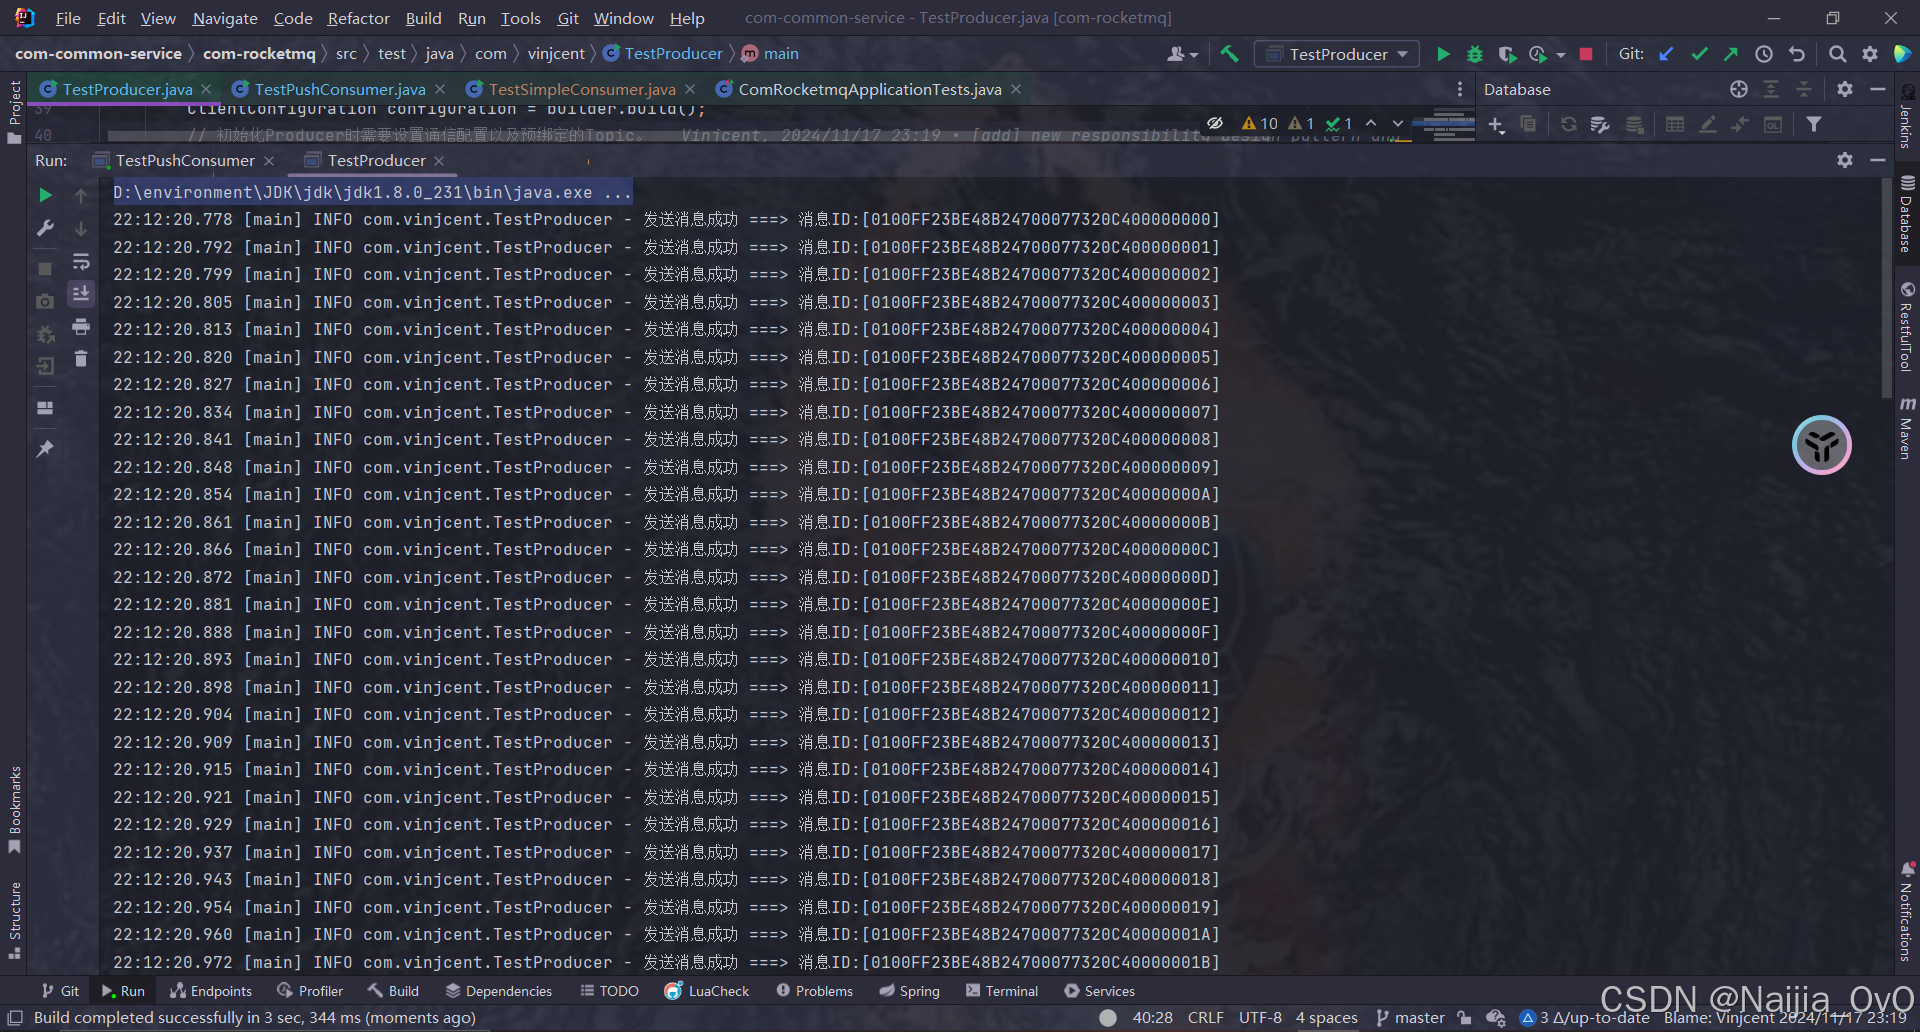Change UTF-8 file encoding in status bar
Viewport: 1920px width, 1032px height.
[1260, 1018]
